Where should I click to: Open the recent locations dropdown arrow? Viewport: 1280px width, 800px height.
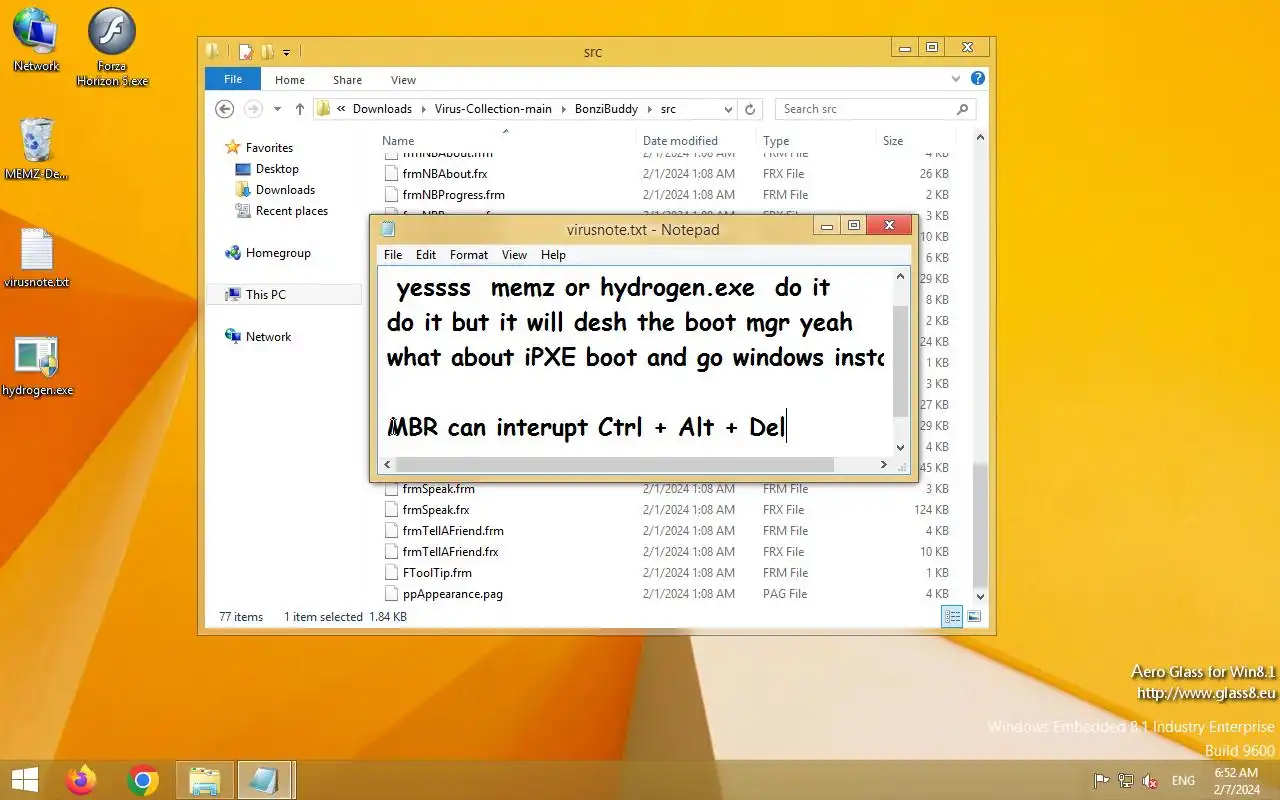(x=276, y=109)
